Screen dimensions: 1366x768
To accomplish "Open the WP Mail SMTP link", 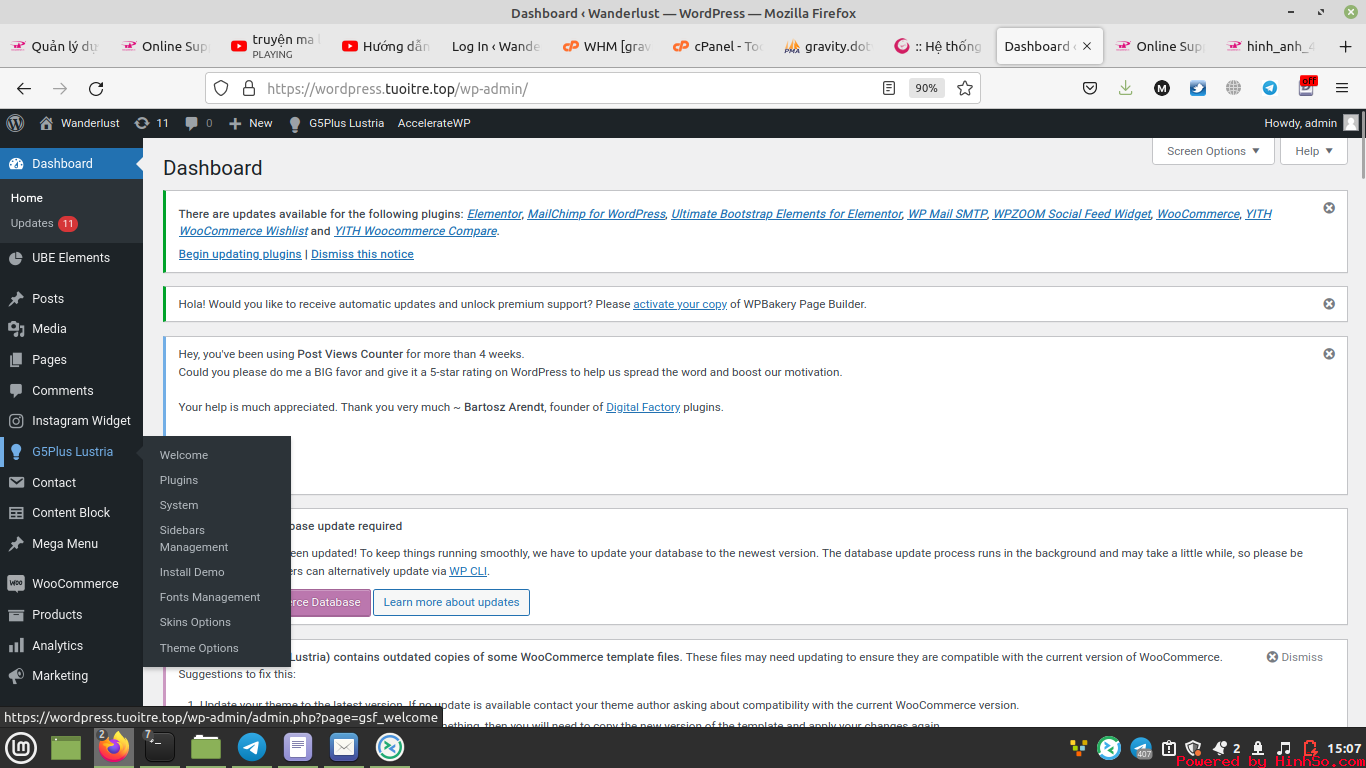I will coord(947,214).
